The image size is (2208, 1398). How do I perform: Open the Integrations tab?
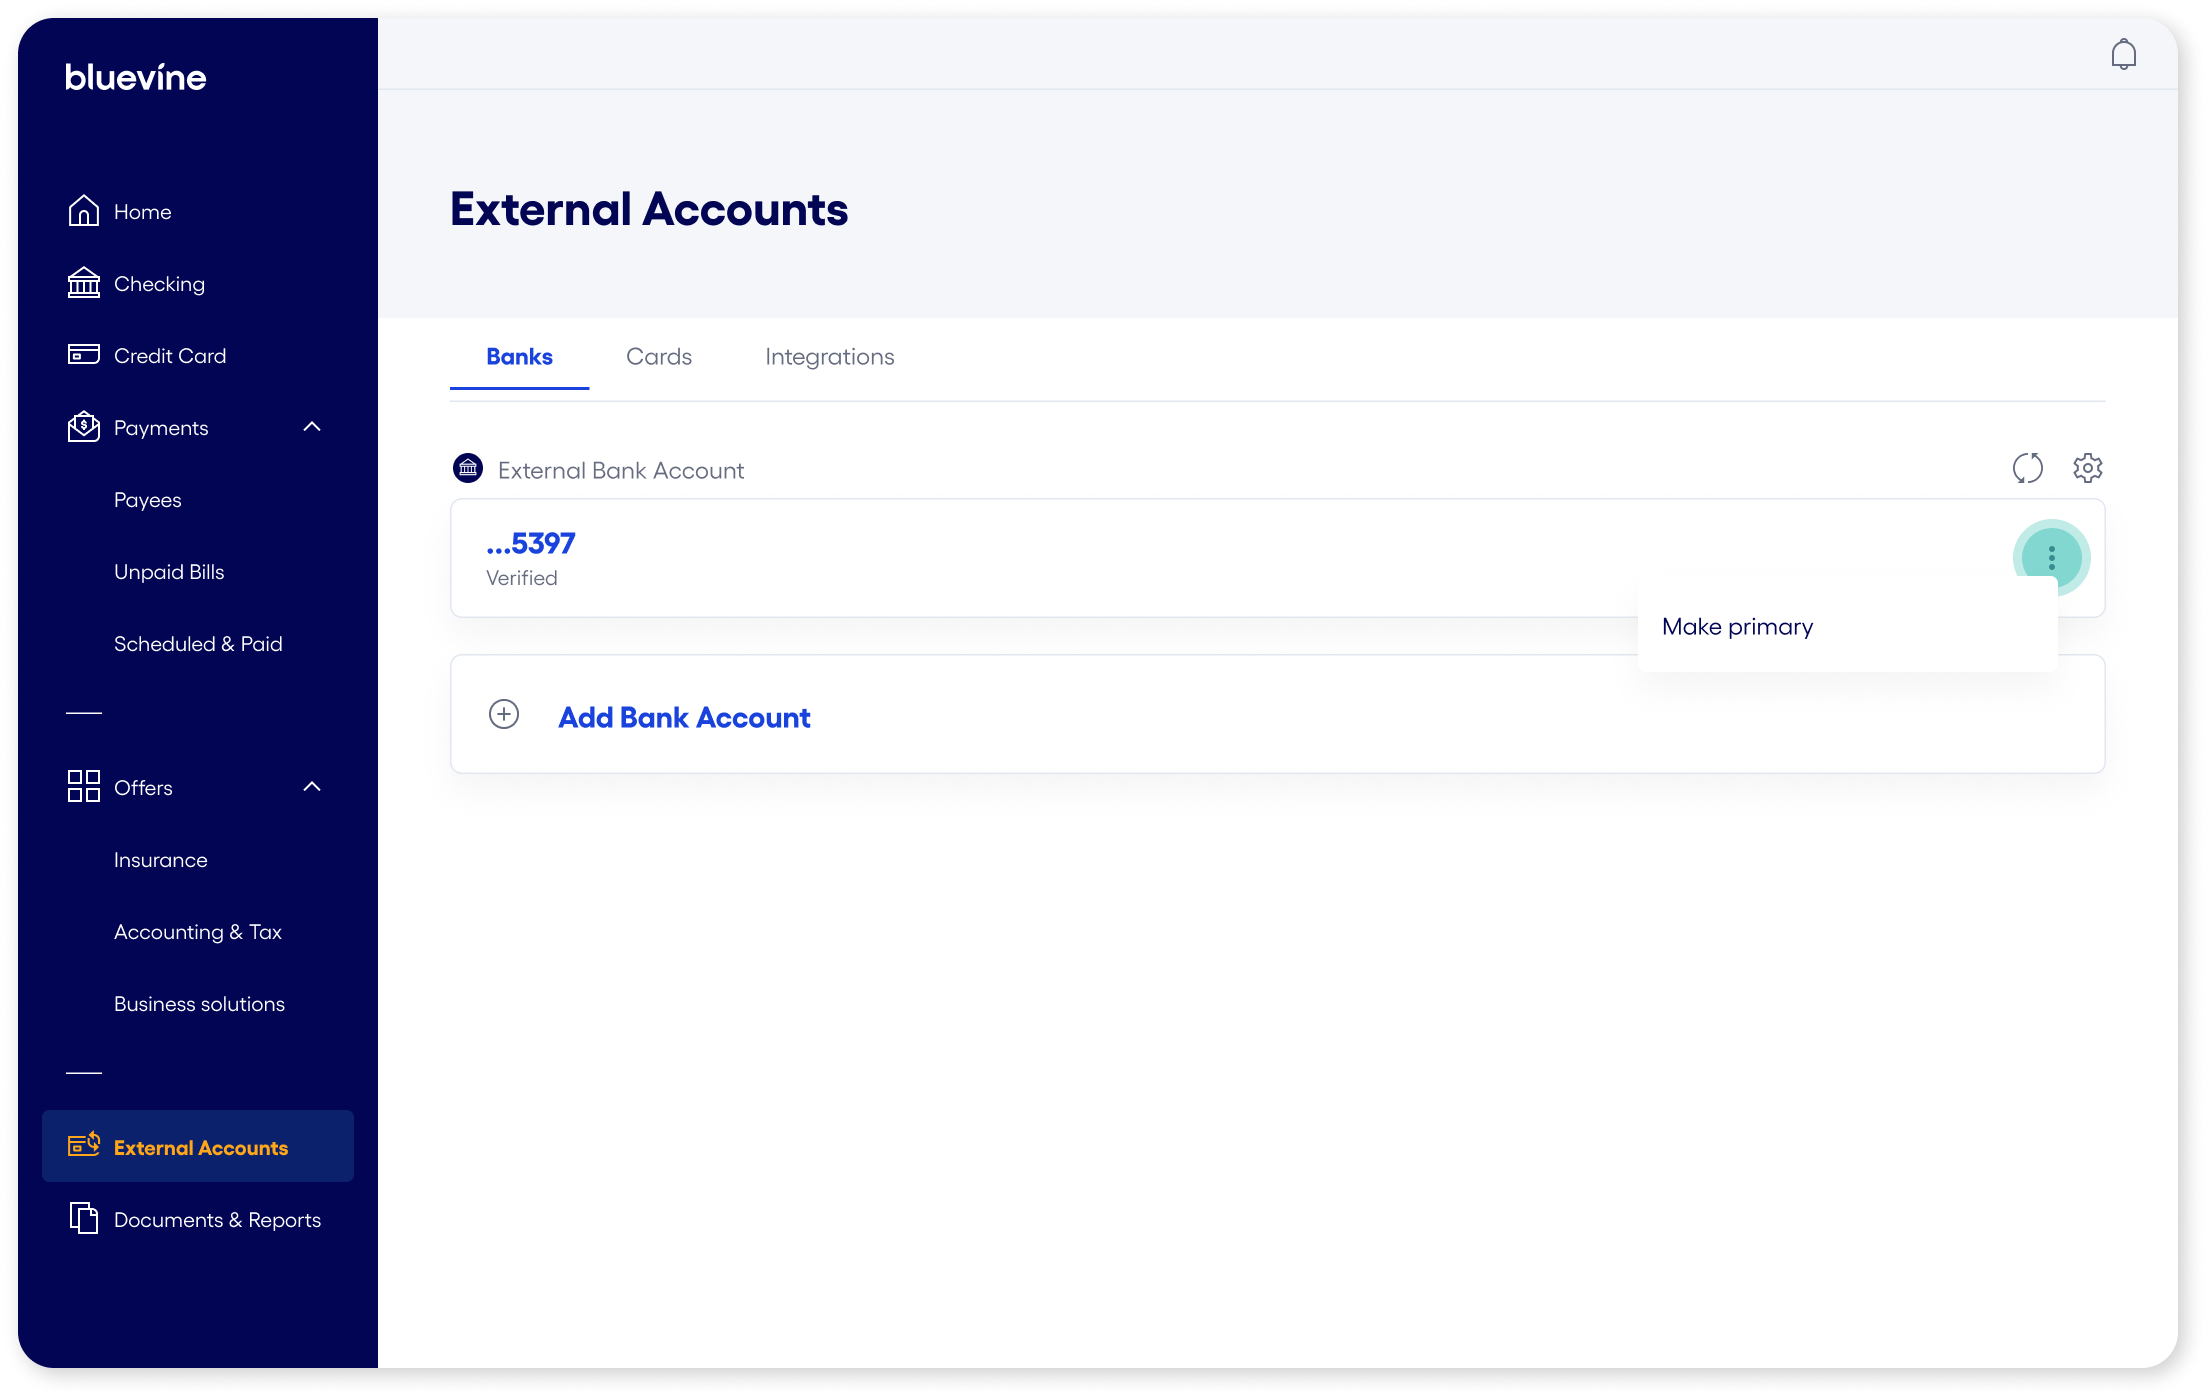pos(829,356)
